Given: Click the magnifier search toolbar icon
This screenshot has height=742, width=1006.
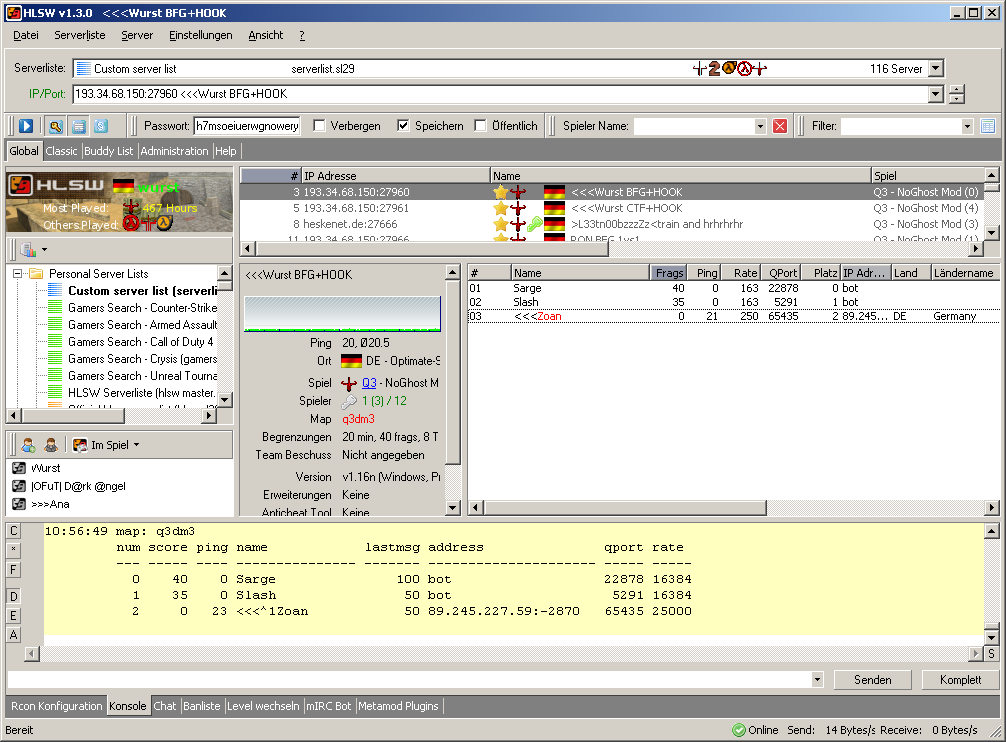Looking at the screenshot, I should [54, 126].
